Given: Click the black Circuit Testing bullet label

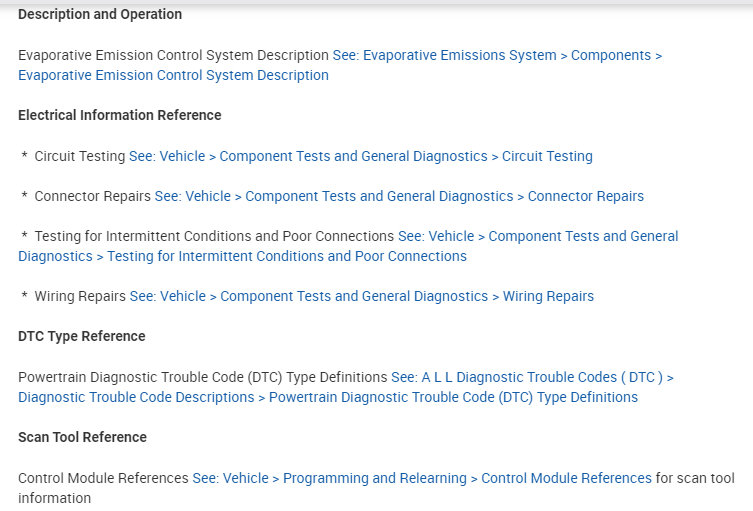Looking at the screenshot, I should [x=80, y=157].
